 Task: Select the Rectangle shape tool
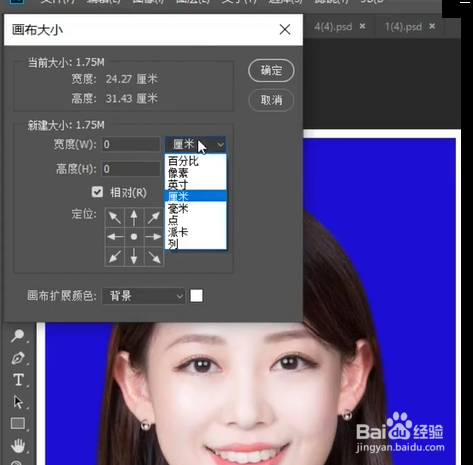[18, 423]
